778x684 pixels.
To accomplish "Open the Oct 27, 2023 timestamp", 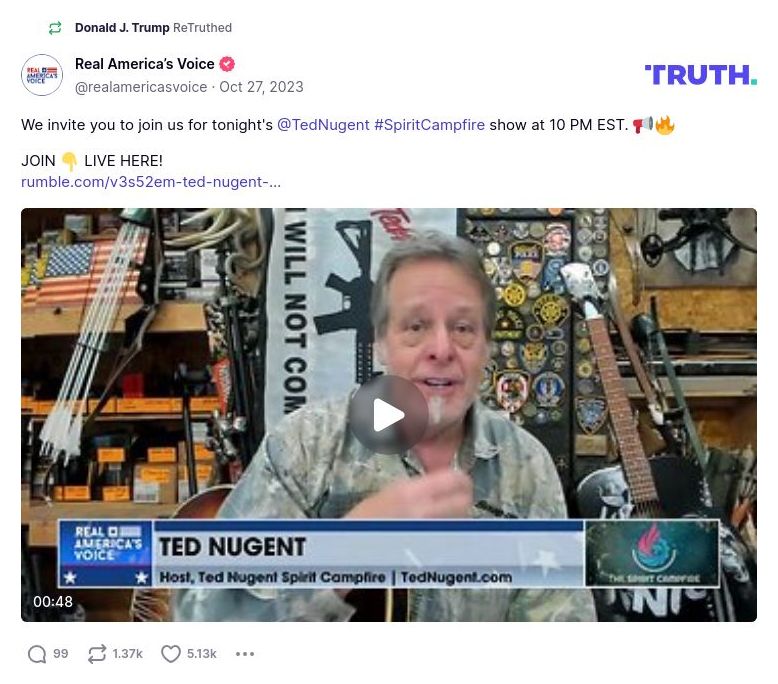I will pos(261,87).
